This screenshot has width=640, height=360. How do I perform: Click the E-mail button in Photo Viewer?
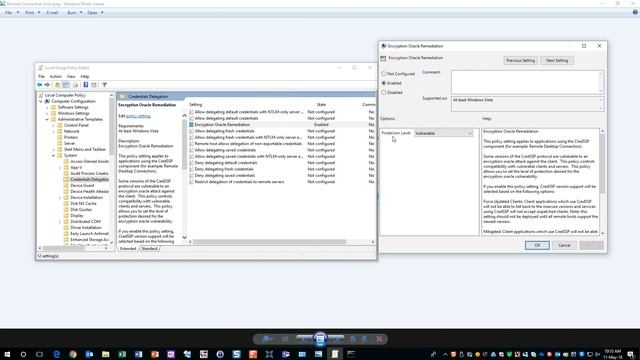coord(52,13)
